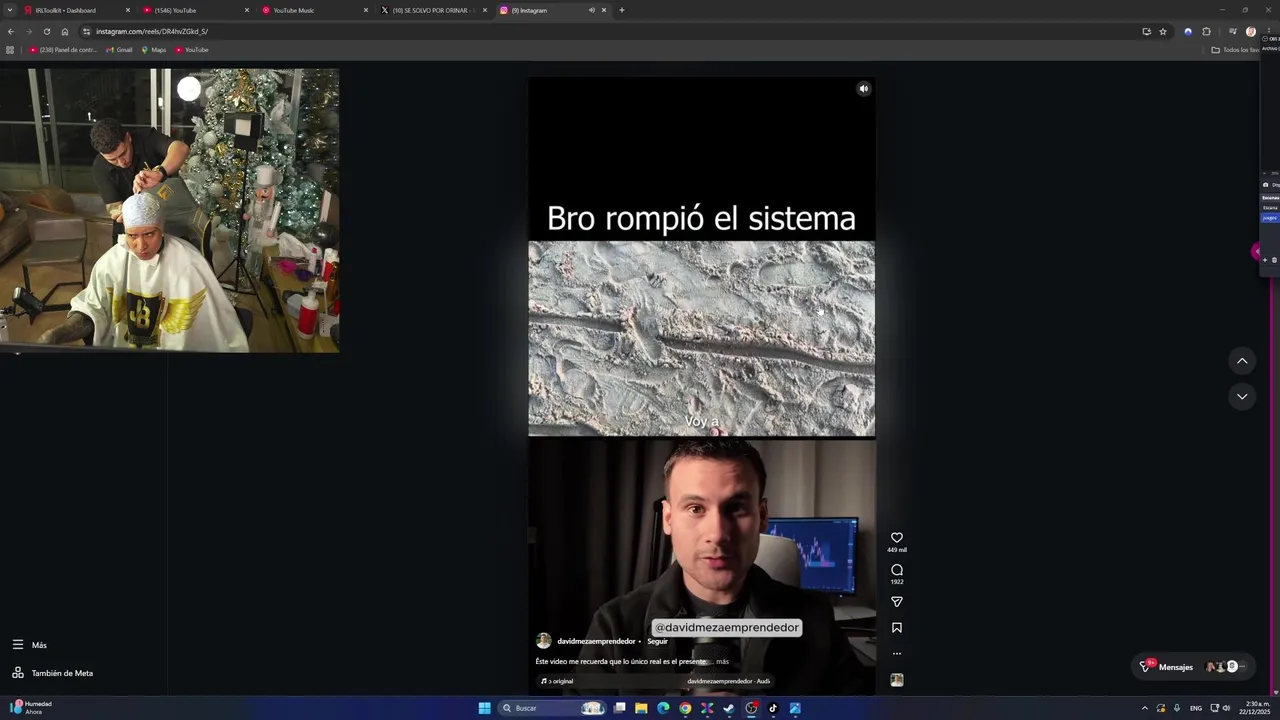
Task: Go to the previous reel with up chevron
Action: (x=1242, y=361)
